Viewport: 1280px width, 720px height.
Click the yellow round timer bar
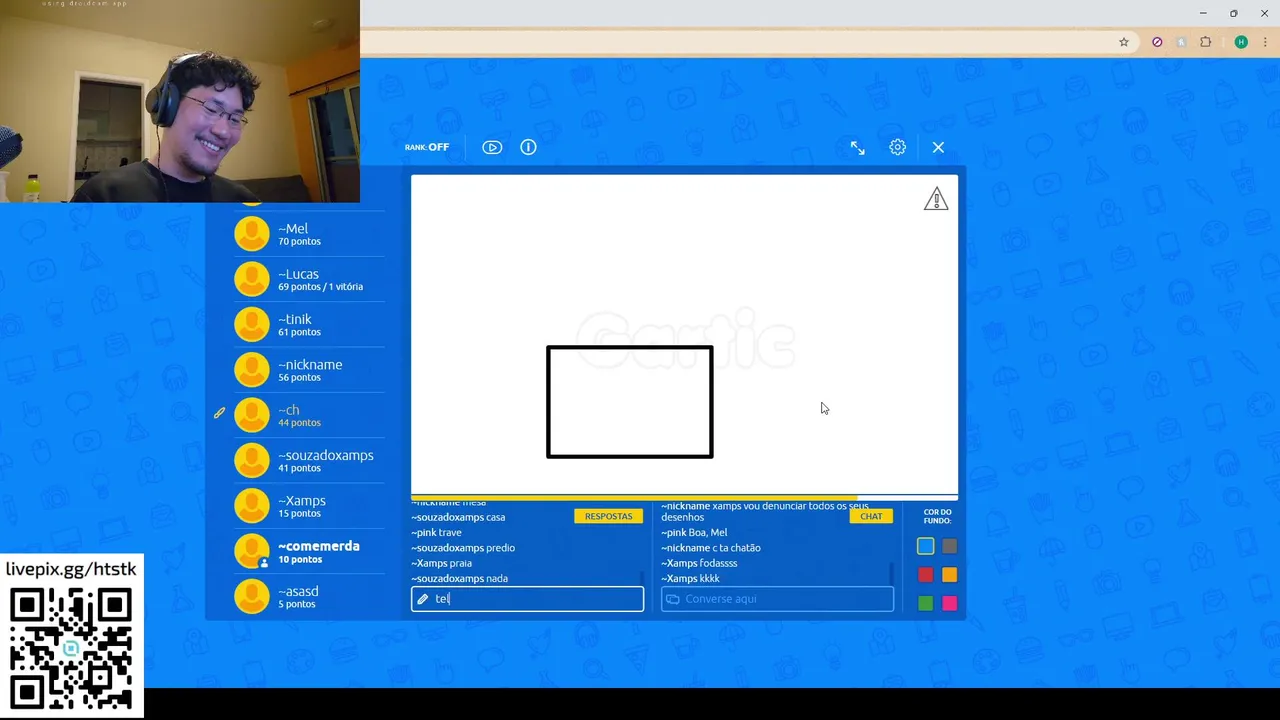pyautogui.click(x=634, y=497)
